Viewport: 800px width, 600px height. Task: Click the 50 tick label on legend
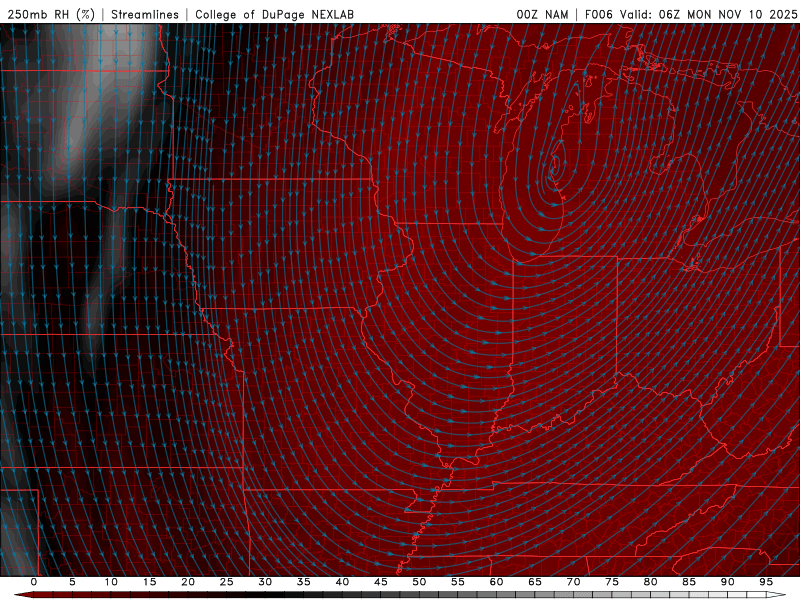click(419, 582)
